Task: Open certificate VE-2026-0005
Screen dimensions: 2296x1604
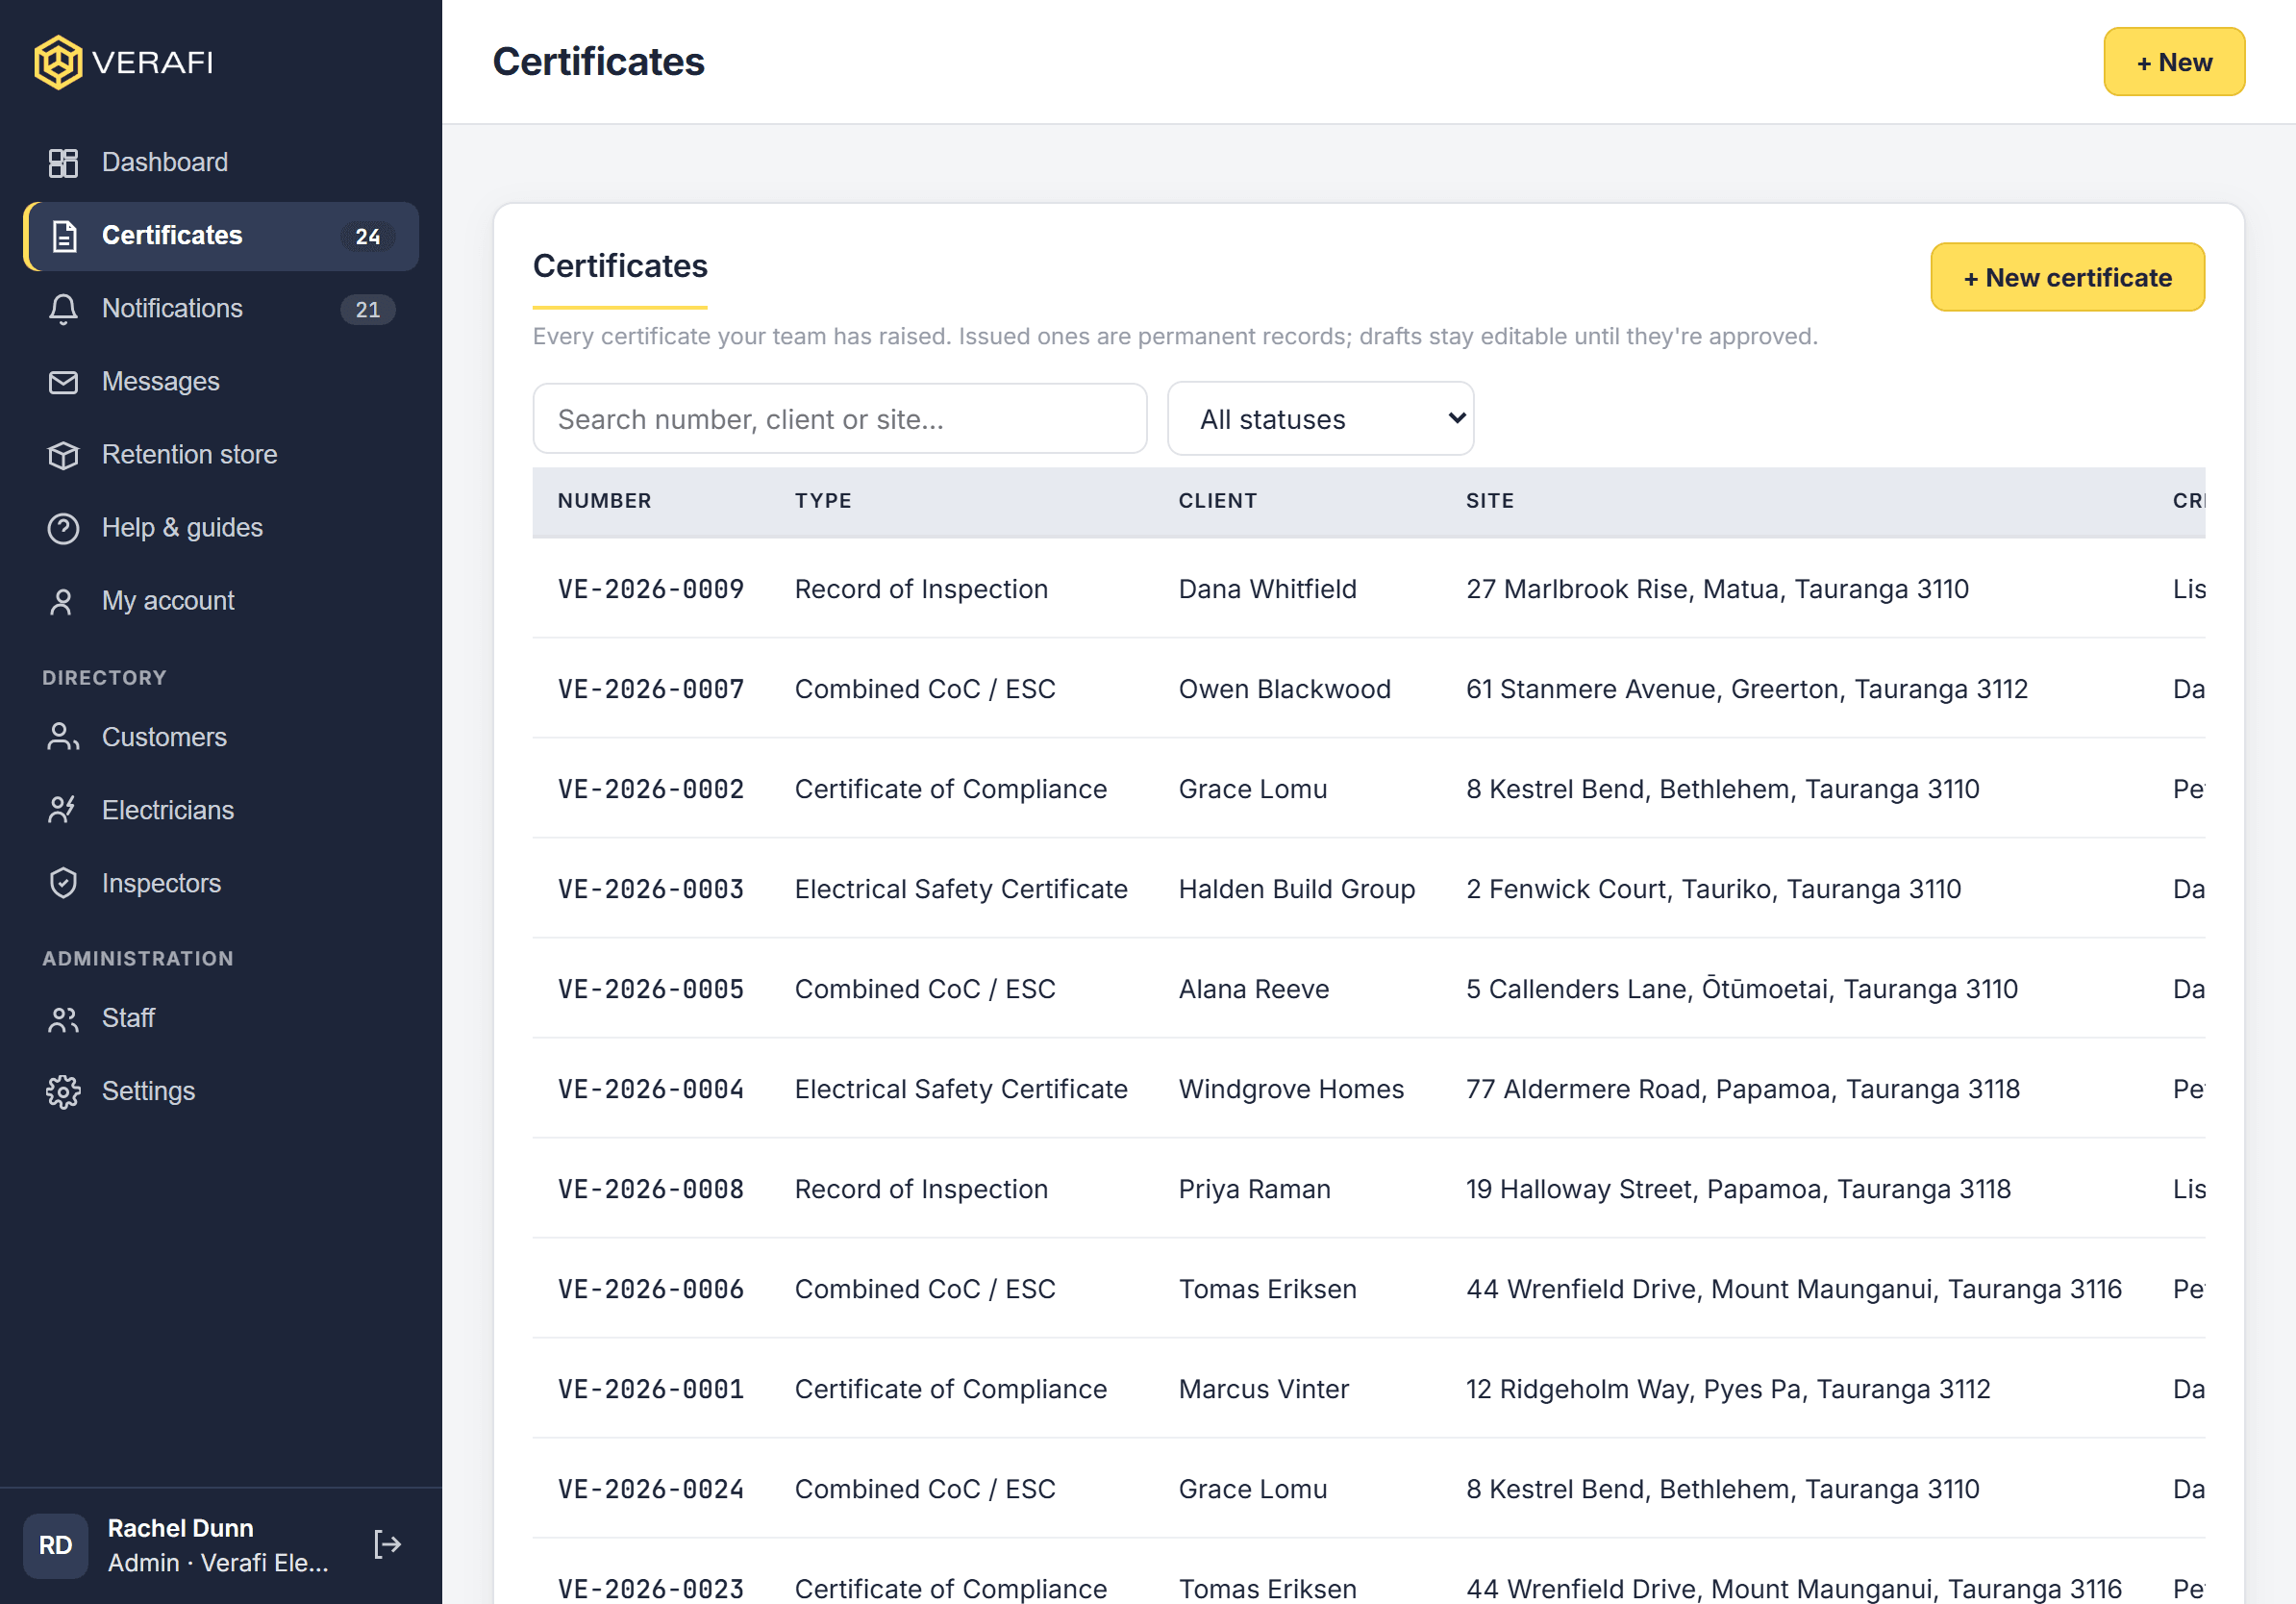Action: [651, 989]
